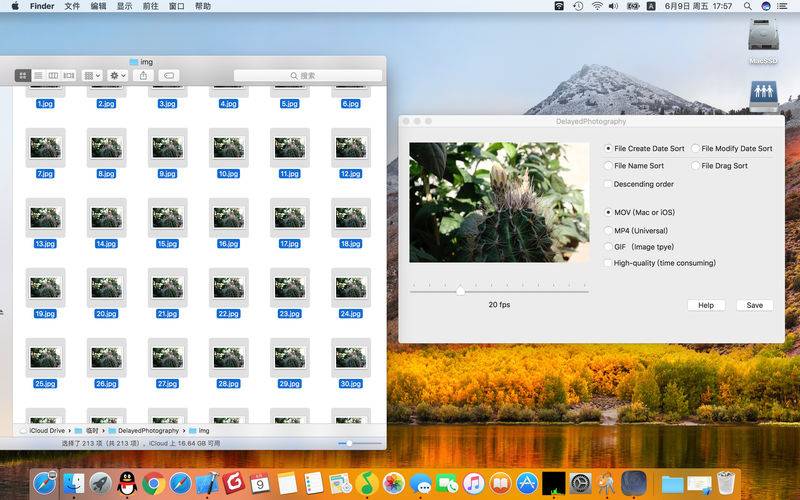Open the Trash in the Dock
This screenshot has height=500, width=800.
(x=726, y=483)
